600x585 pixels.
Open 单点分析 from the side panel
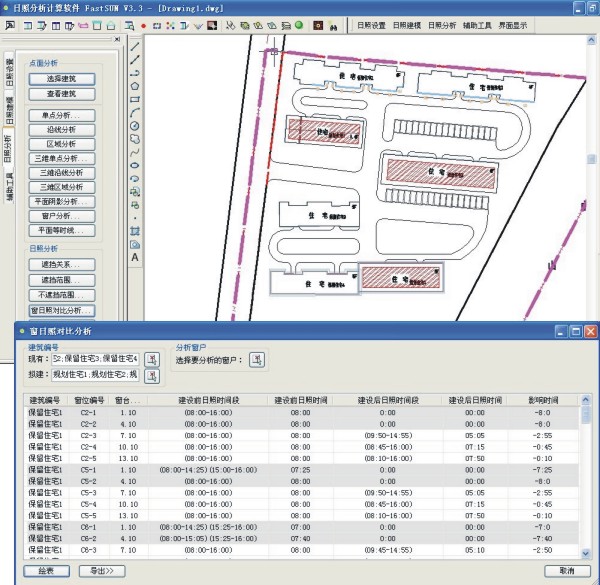point(60,116)
